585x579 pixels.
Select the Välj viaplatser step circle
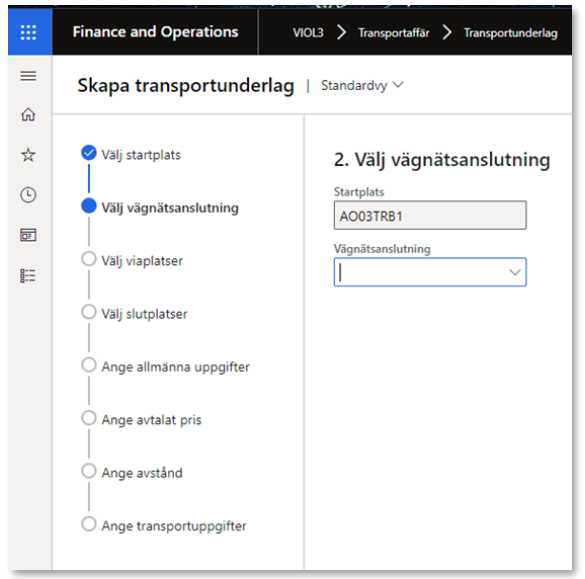[89, 259]
